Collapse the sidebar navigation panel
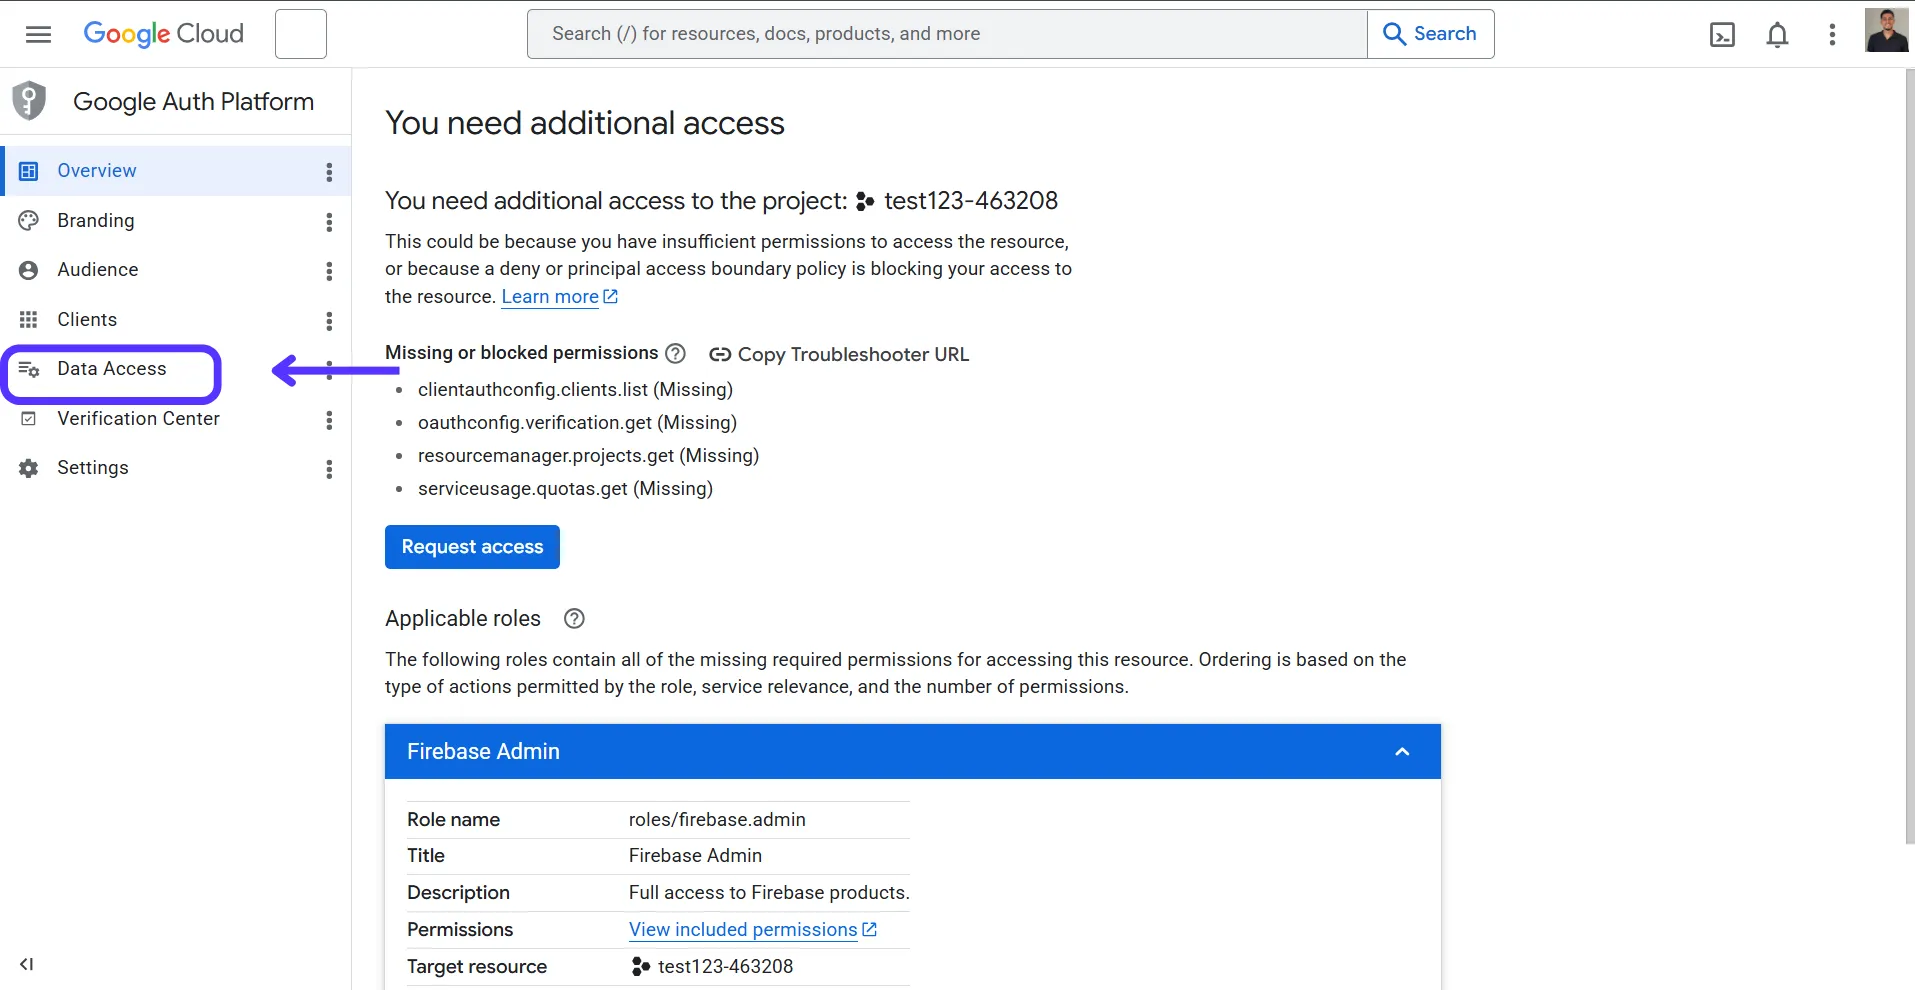Viewport: 1915px width, 990px height. [27, 964]
